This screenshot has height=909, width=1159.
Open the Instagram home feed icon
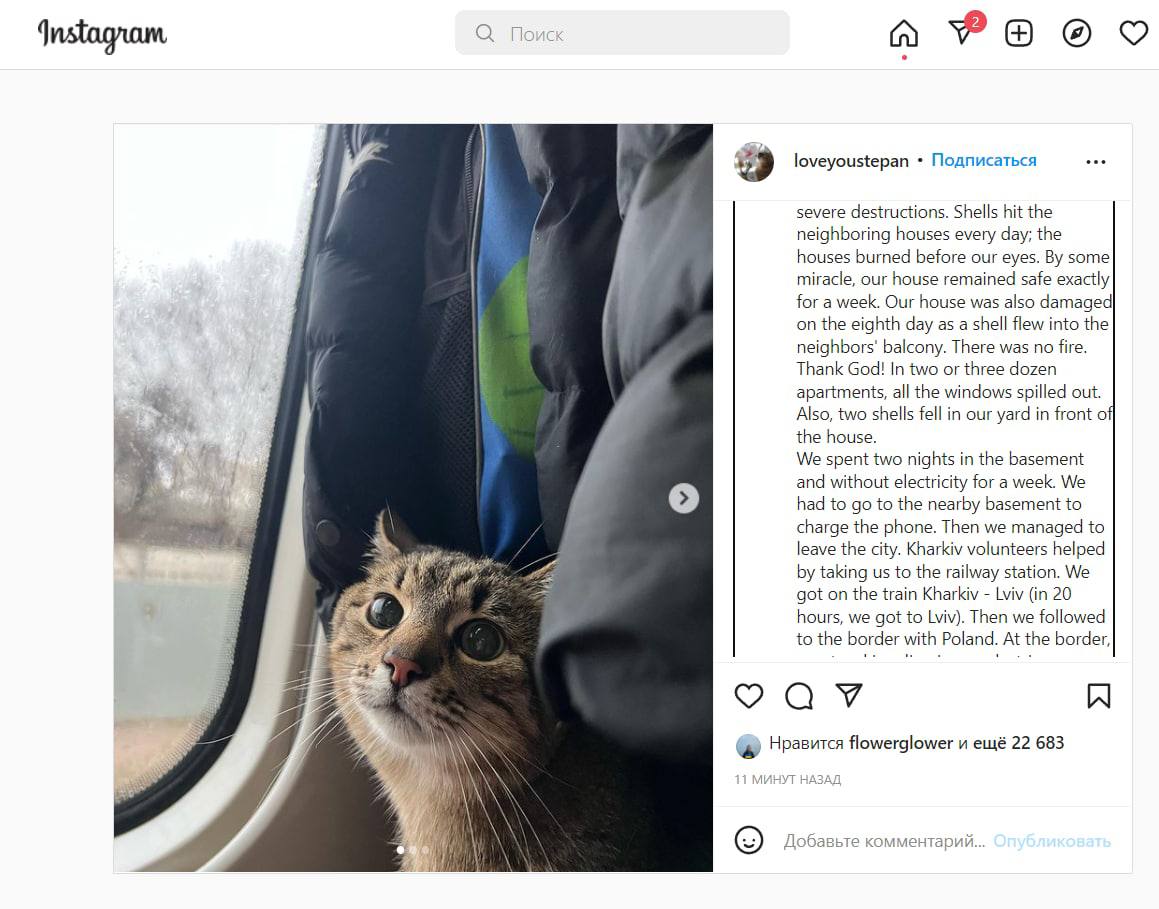(903, 34)
